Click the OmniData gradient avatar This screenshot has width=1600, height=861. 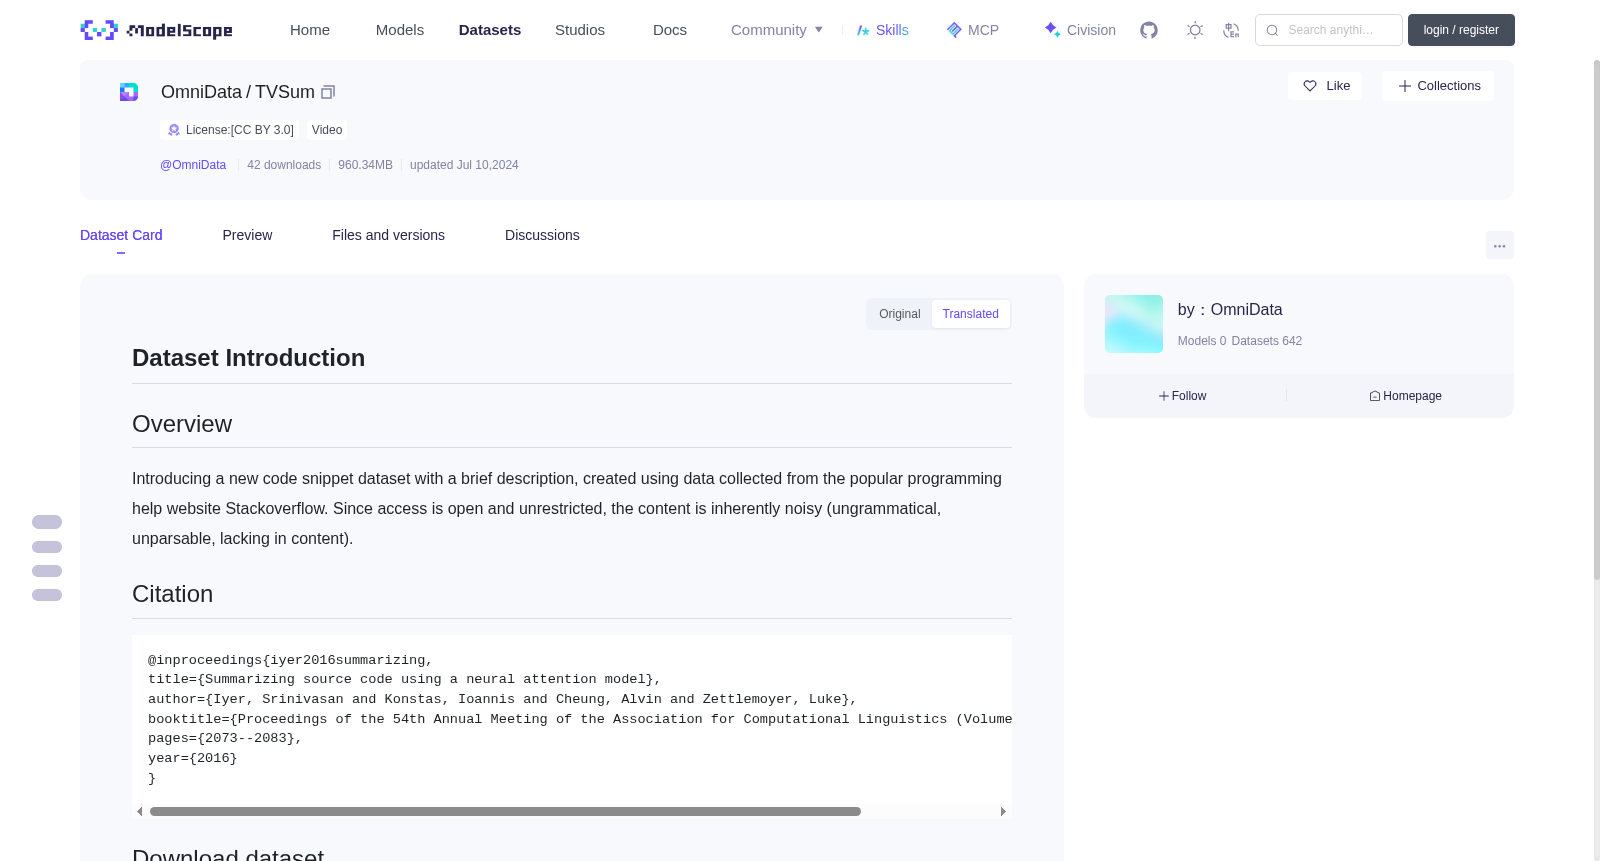coord(1134,324)
